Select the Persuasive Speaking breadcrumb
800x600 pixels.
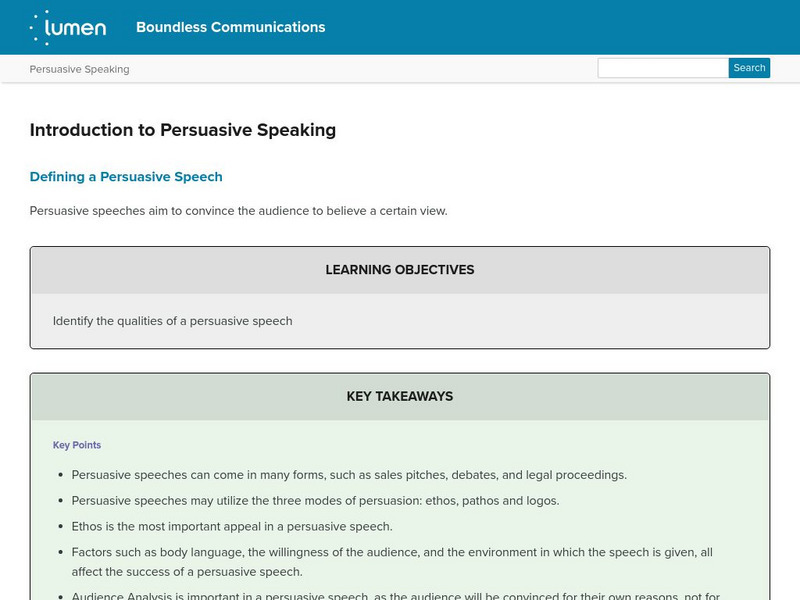point(79,69)
